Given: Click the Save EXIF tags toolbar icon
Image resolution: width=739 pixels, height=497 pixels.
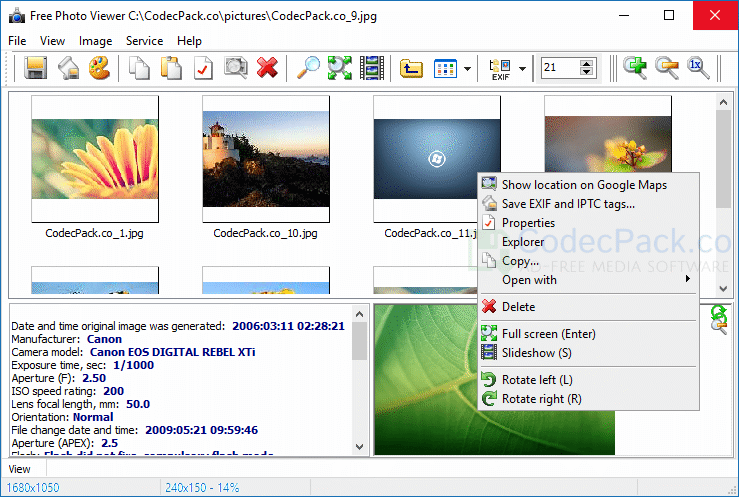Looking at the screenshot, I should pos(68,68).
